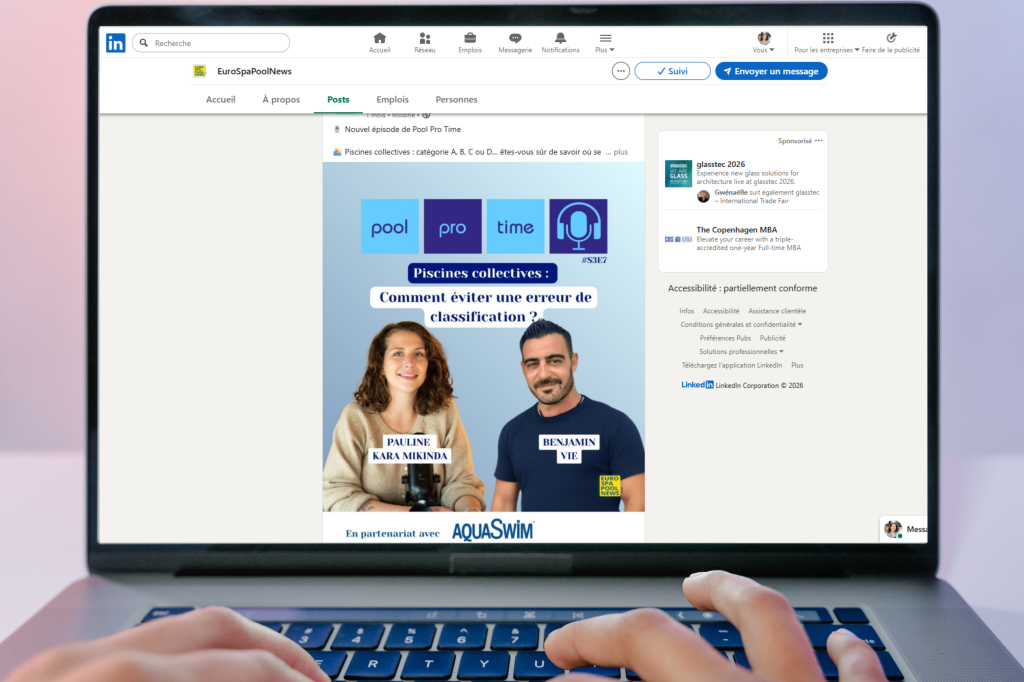Expand the Plus menu in navbar
The image size is (1024, 682).
click(605, 42)
